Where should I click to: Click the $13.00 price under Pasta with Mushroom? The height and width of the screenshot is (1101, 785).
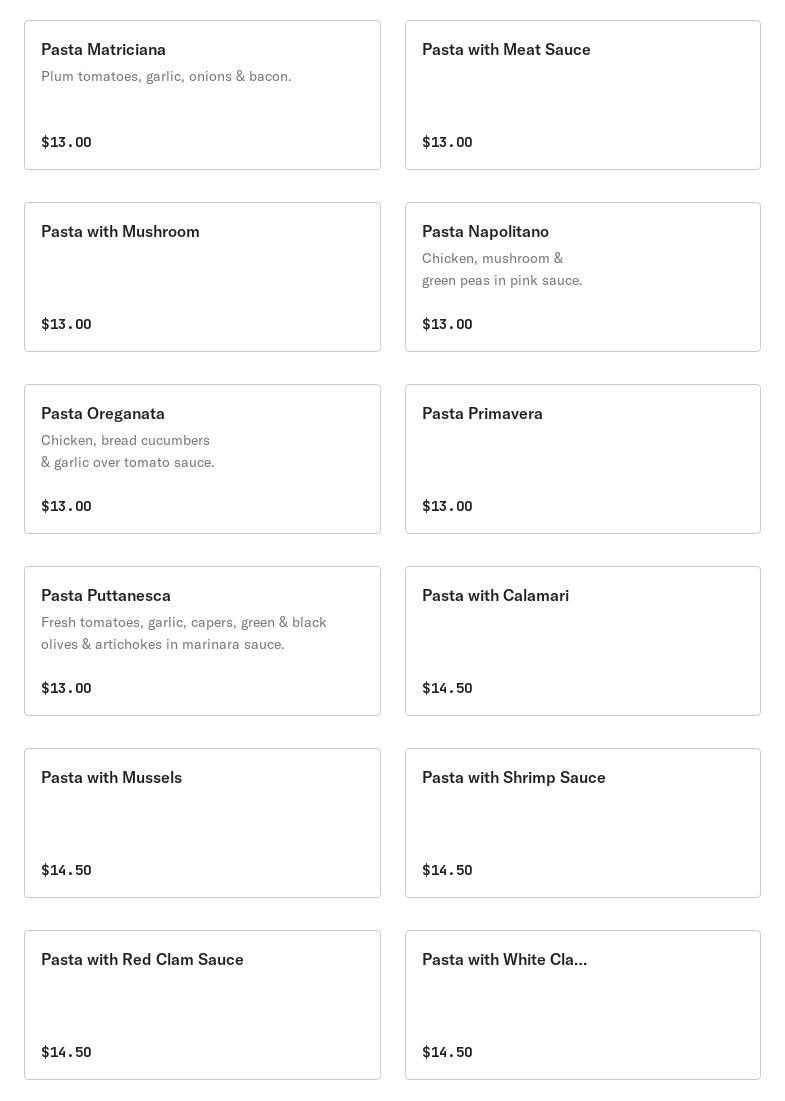pyautogui.click(x=66, y=324)
